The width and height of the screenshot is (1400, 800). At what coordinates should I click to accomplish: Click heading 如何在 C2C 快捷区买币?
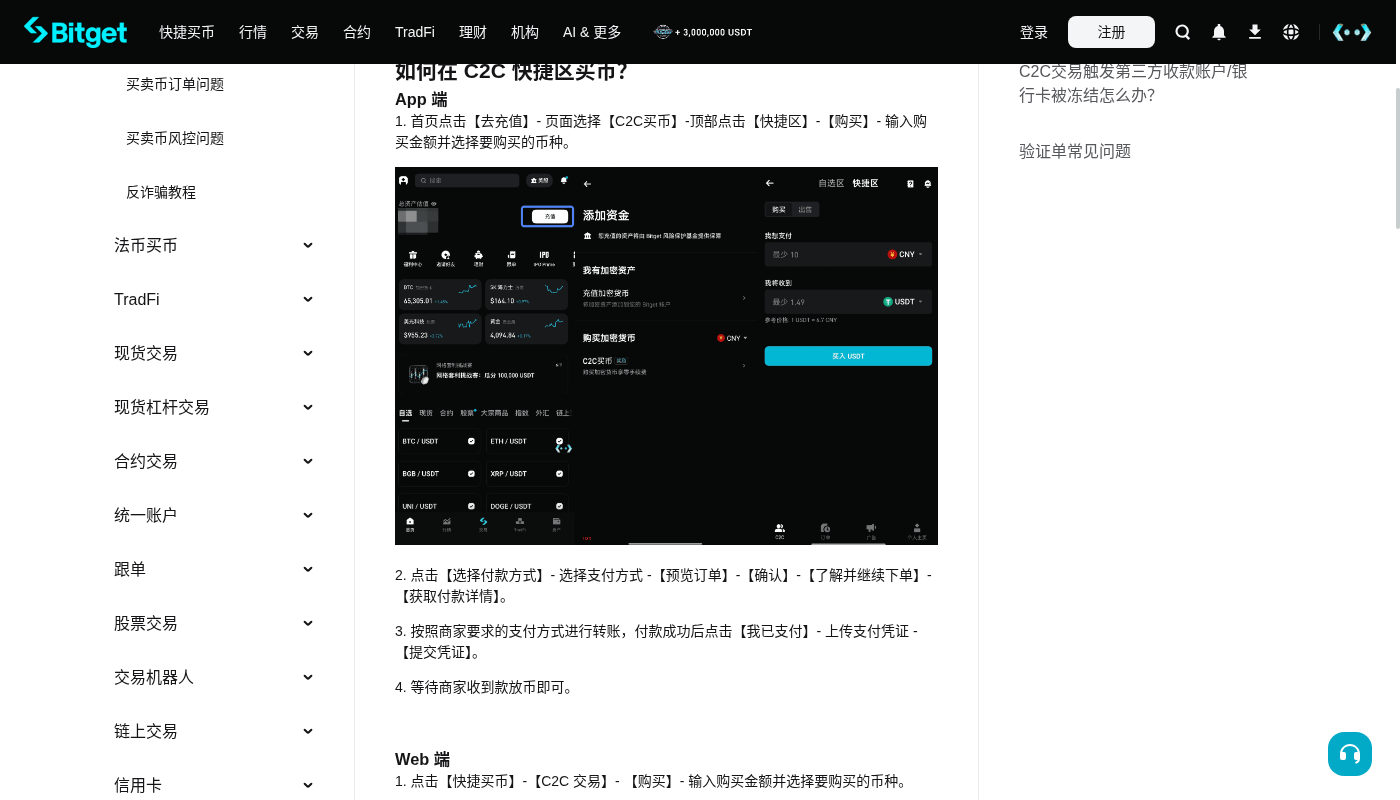[511, 71]
